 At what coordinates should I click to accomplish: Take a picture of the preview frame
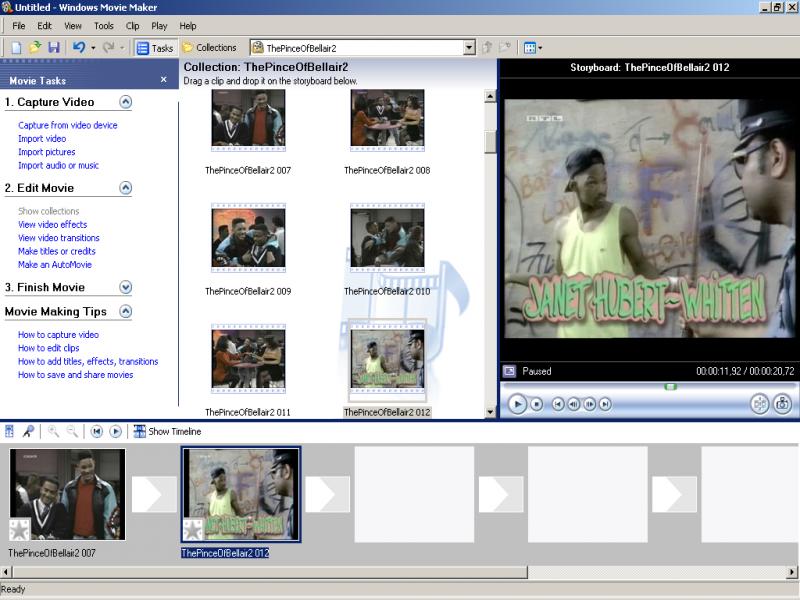[x=782, y=404]
